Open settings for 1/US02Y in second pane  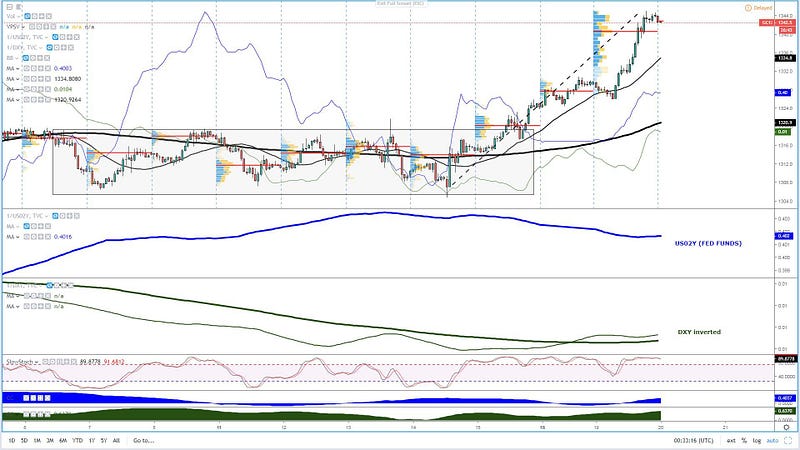(x=62, y=216)
